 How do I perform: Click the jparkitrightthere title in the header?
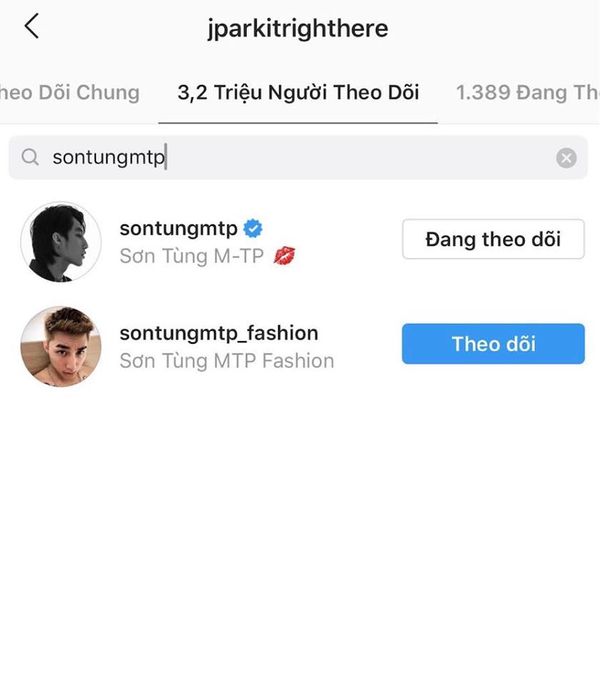pos(300,28)
